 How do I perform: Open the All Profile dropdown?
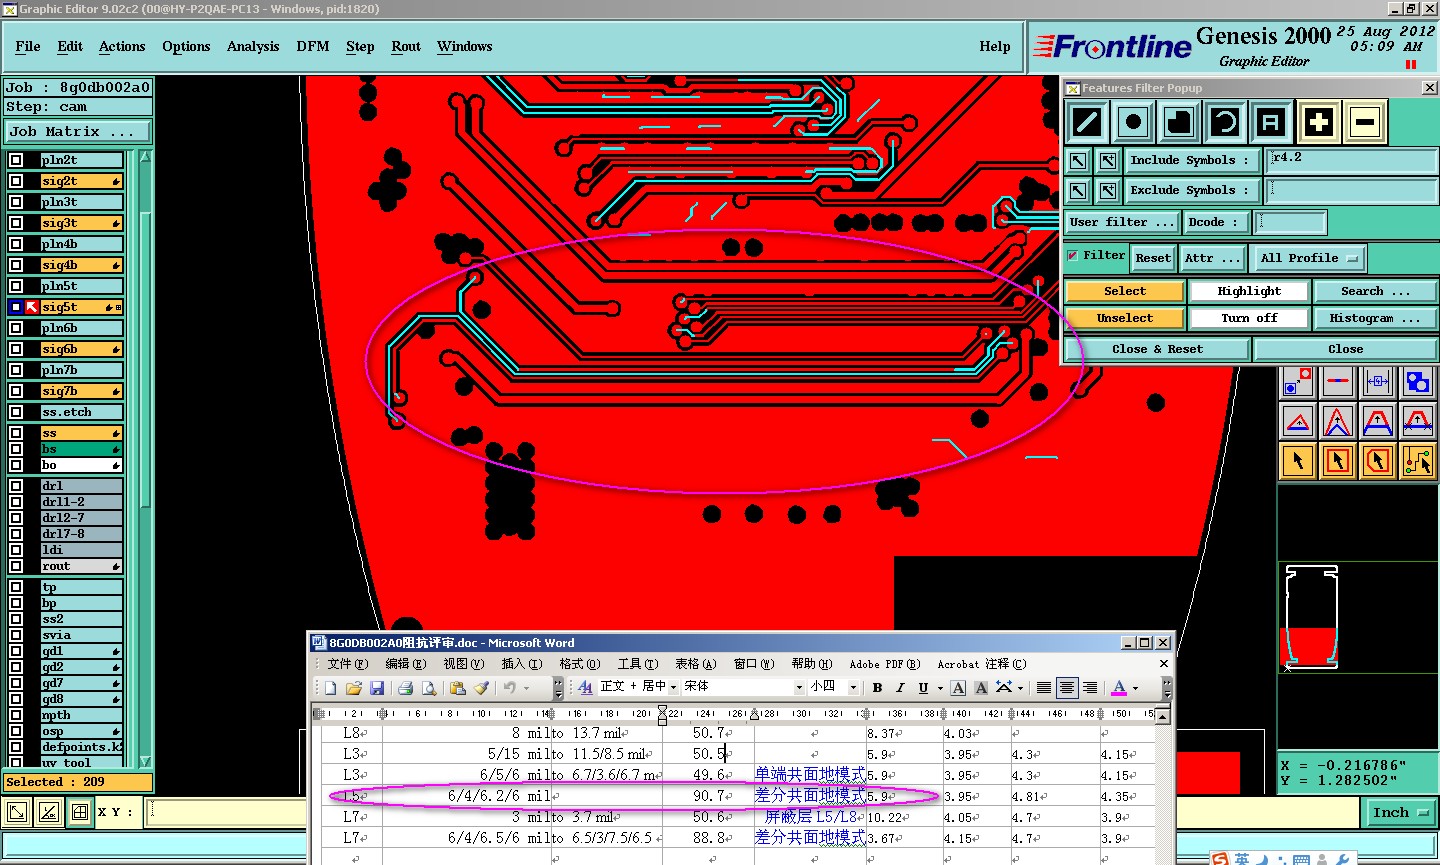(1309, 258)
